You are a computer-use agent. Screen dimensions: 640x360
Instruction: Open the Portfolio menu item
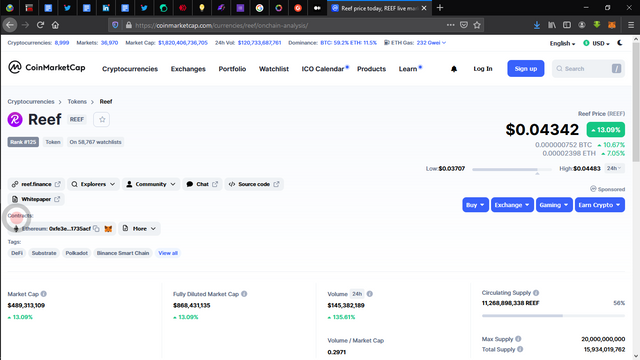tap(232, 69)
